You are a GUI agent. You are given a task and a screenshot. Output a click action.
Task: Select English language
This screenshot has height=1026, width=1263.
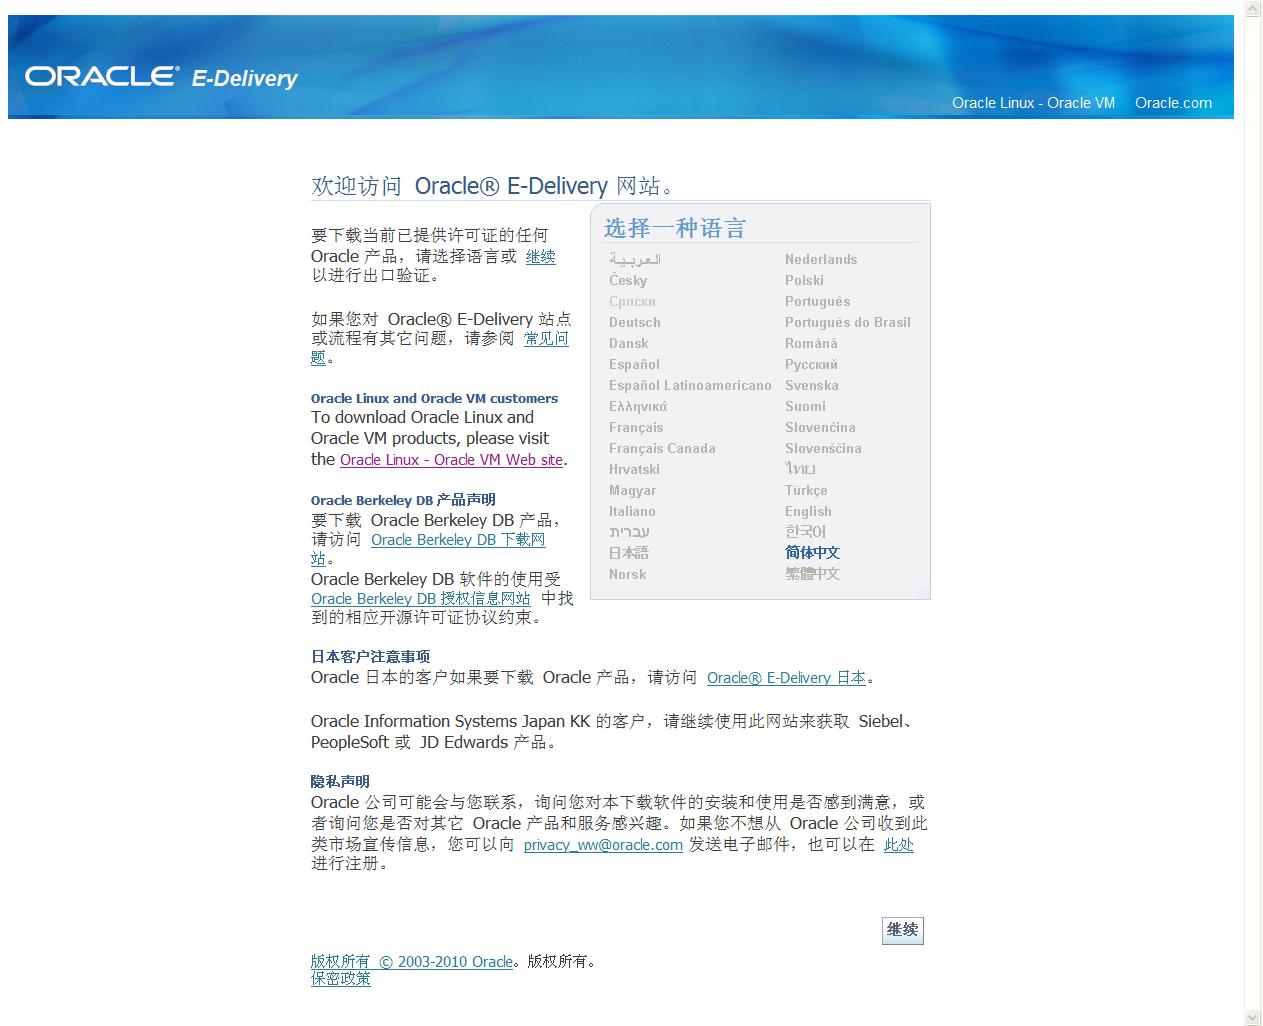[x=808, y=511]
